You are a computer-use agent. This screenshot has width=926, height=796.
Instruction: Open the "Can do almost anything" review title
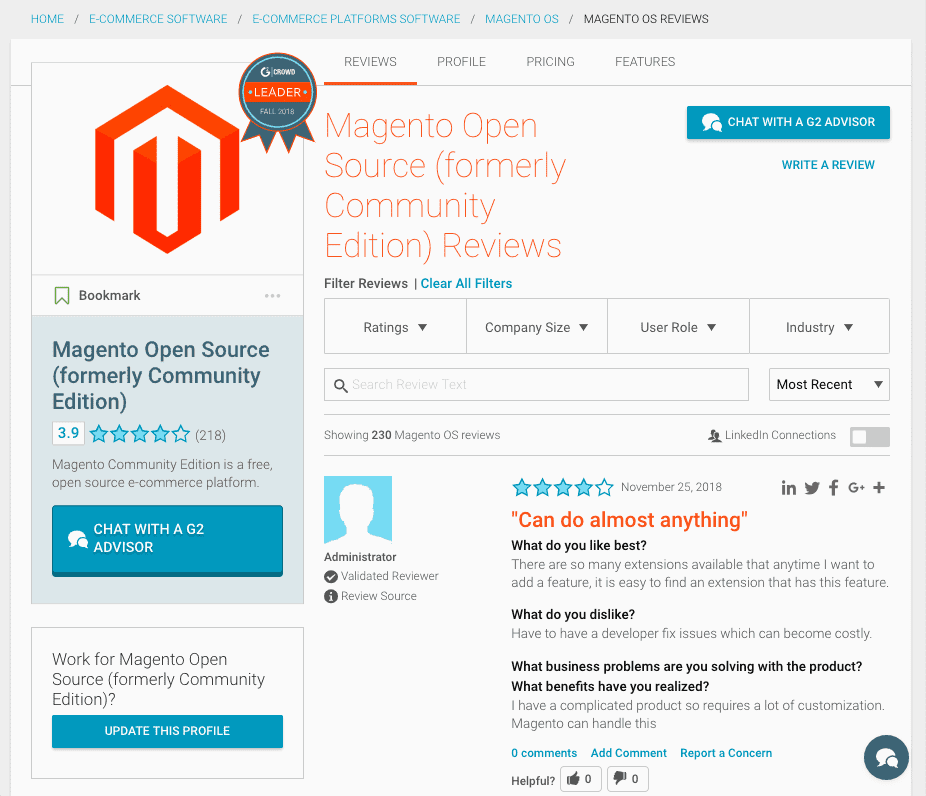click(629, 520)
